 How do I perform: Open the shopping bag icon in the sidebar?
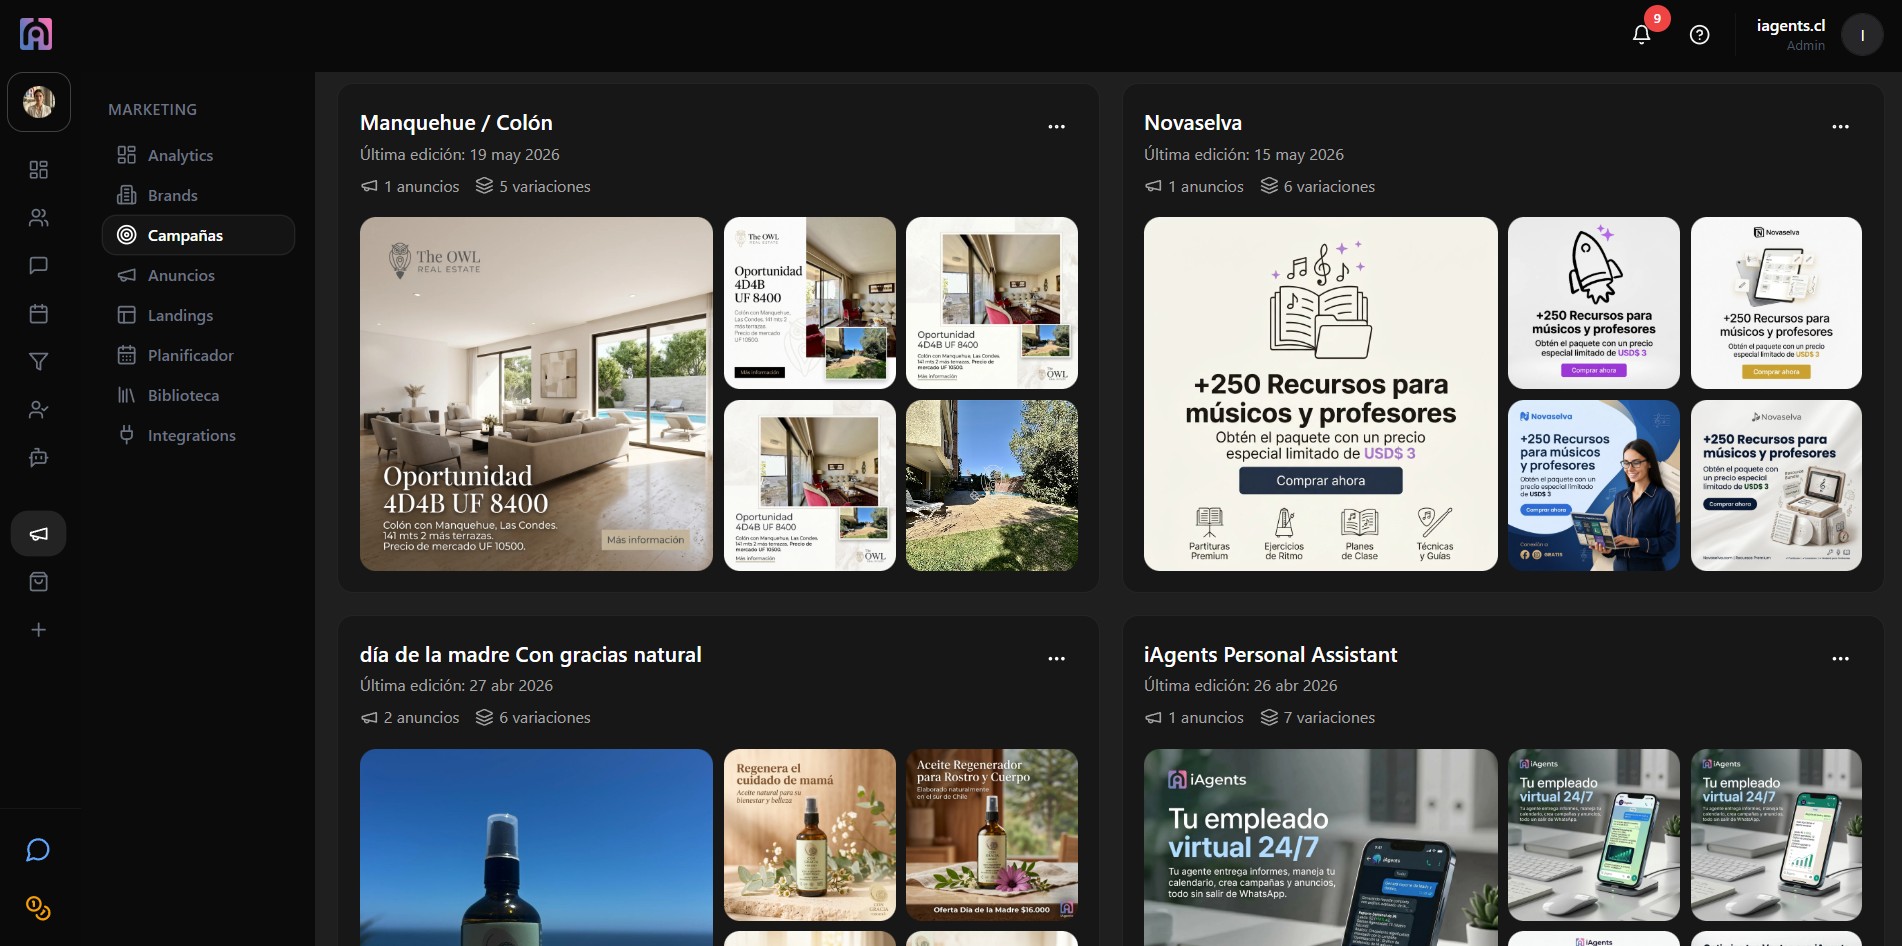pyautogui.click(x=39, y=582)
